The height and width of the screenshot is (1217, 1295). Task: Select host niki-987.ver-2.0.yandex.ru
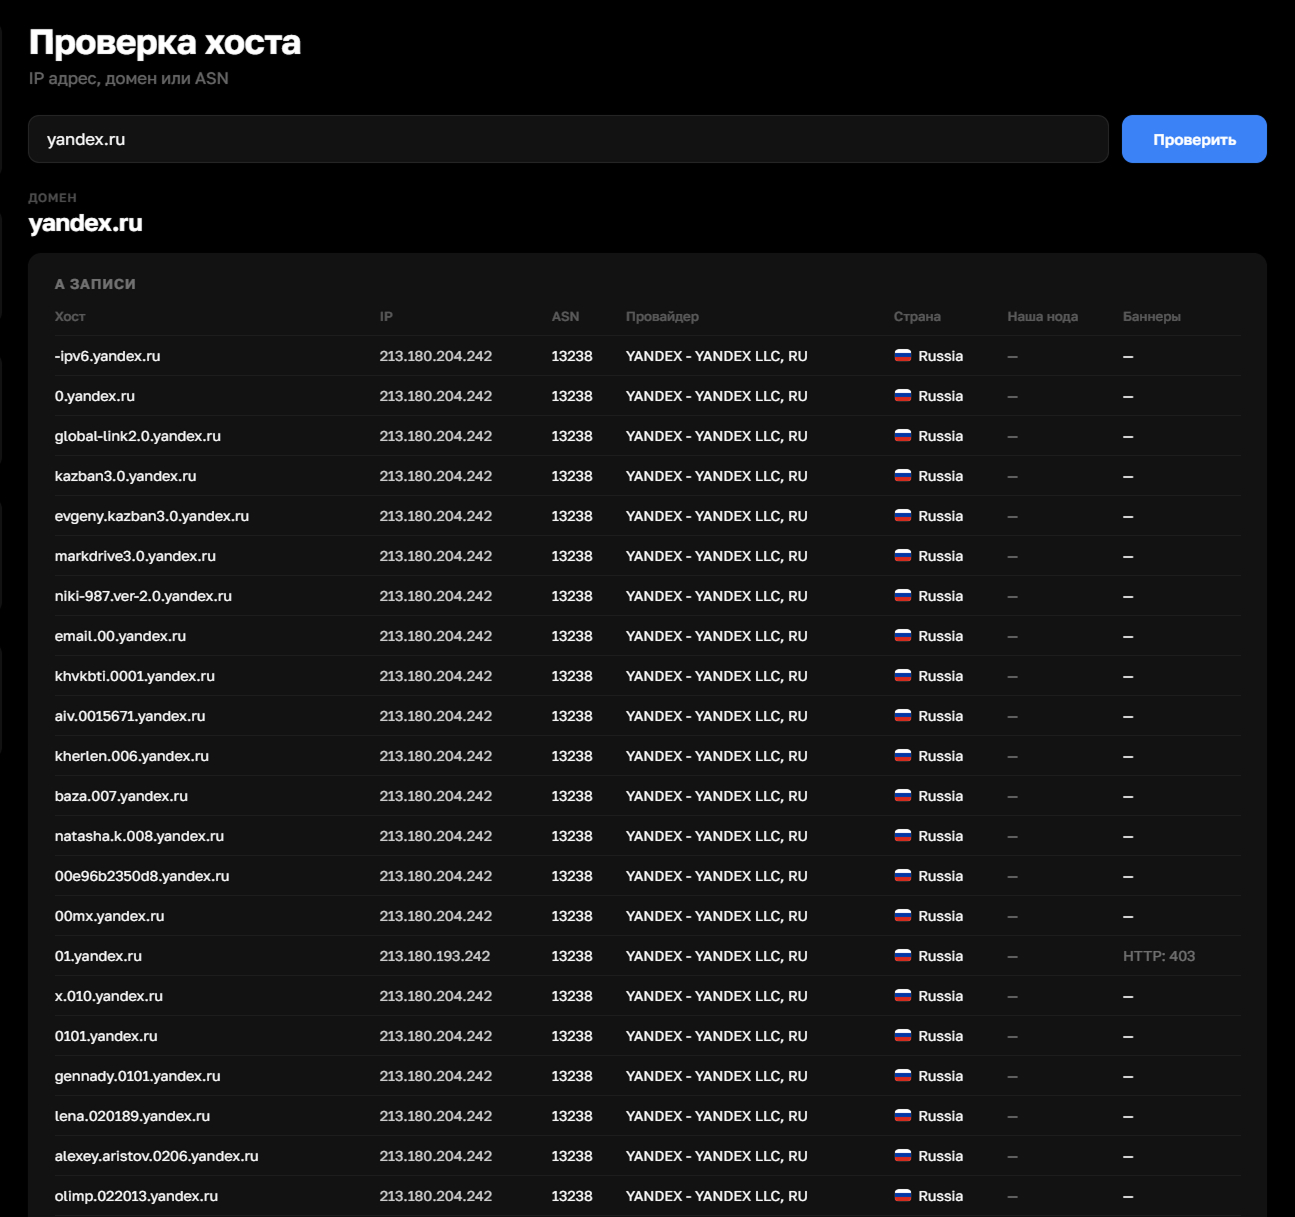tap(143, 596)
